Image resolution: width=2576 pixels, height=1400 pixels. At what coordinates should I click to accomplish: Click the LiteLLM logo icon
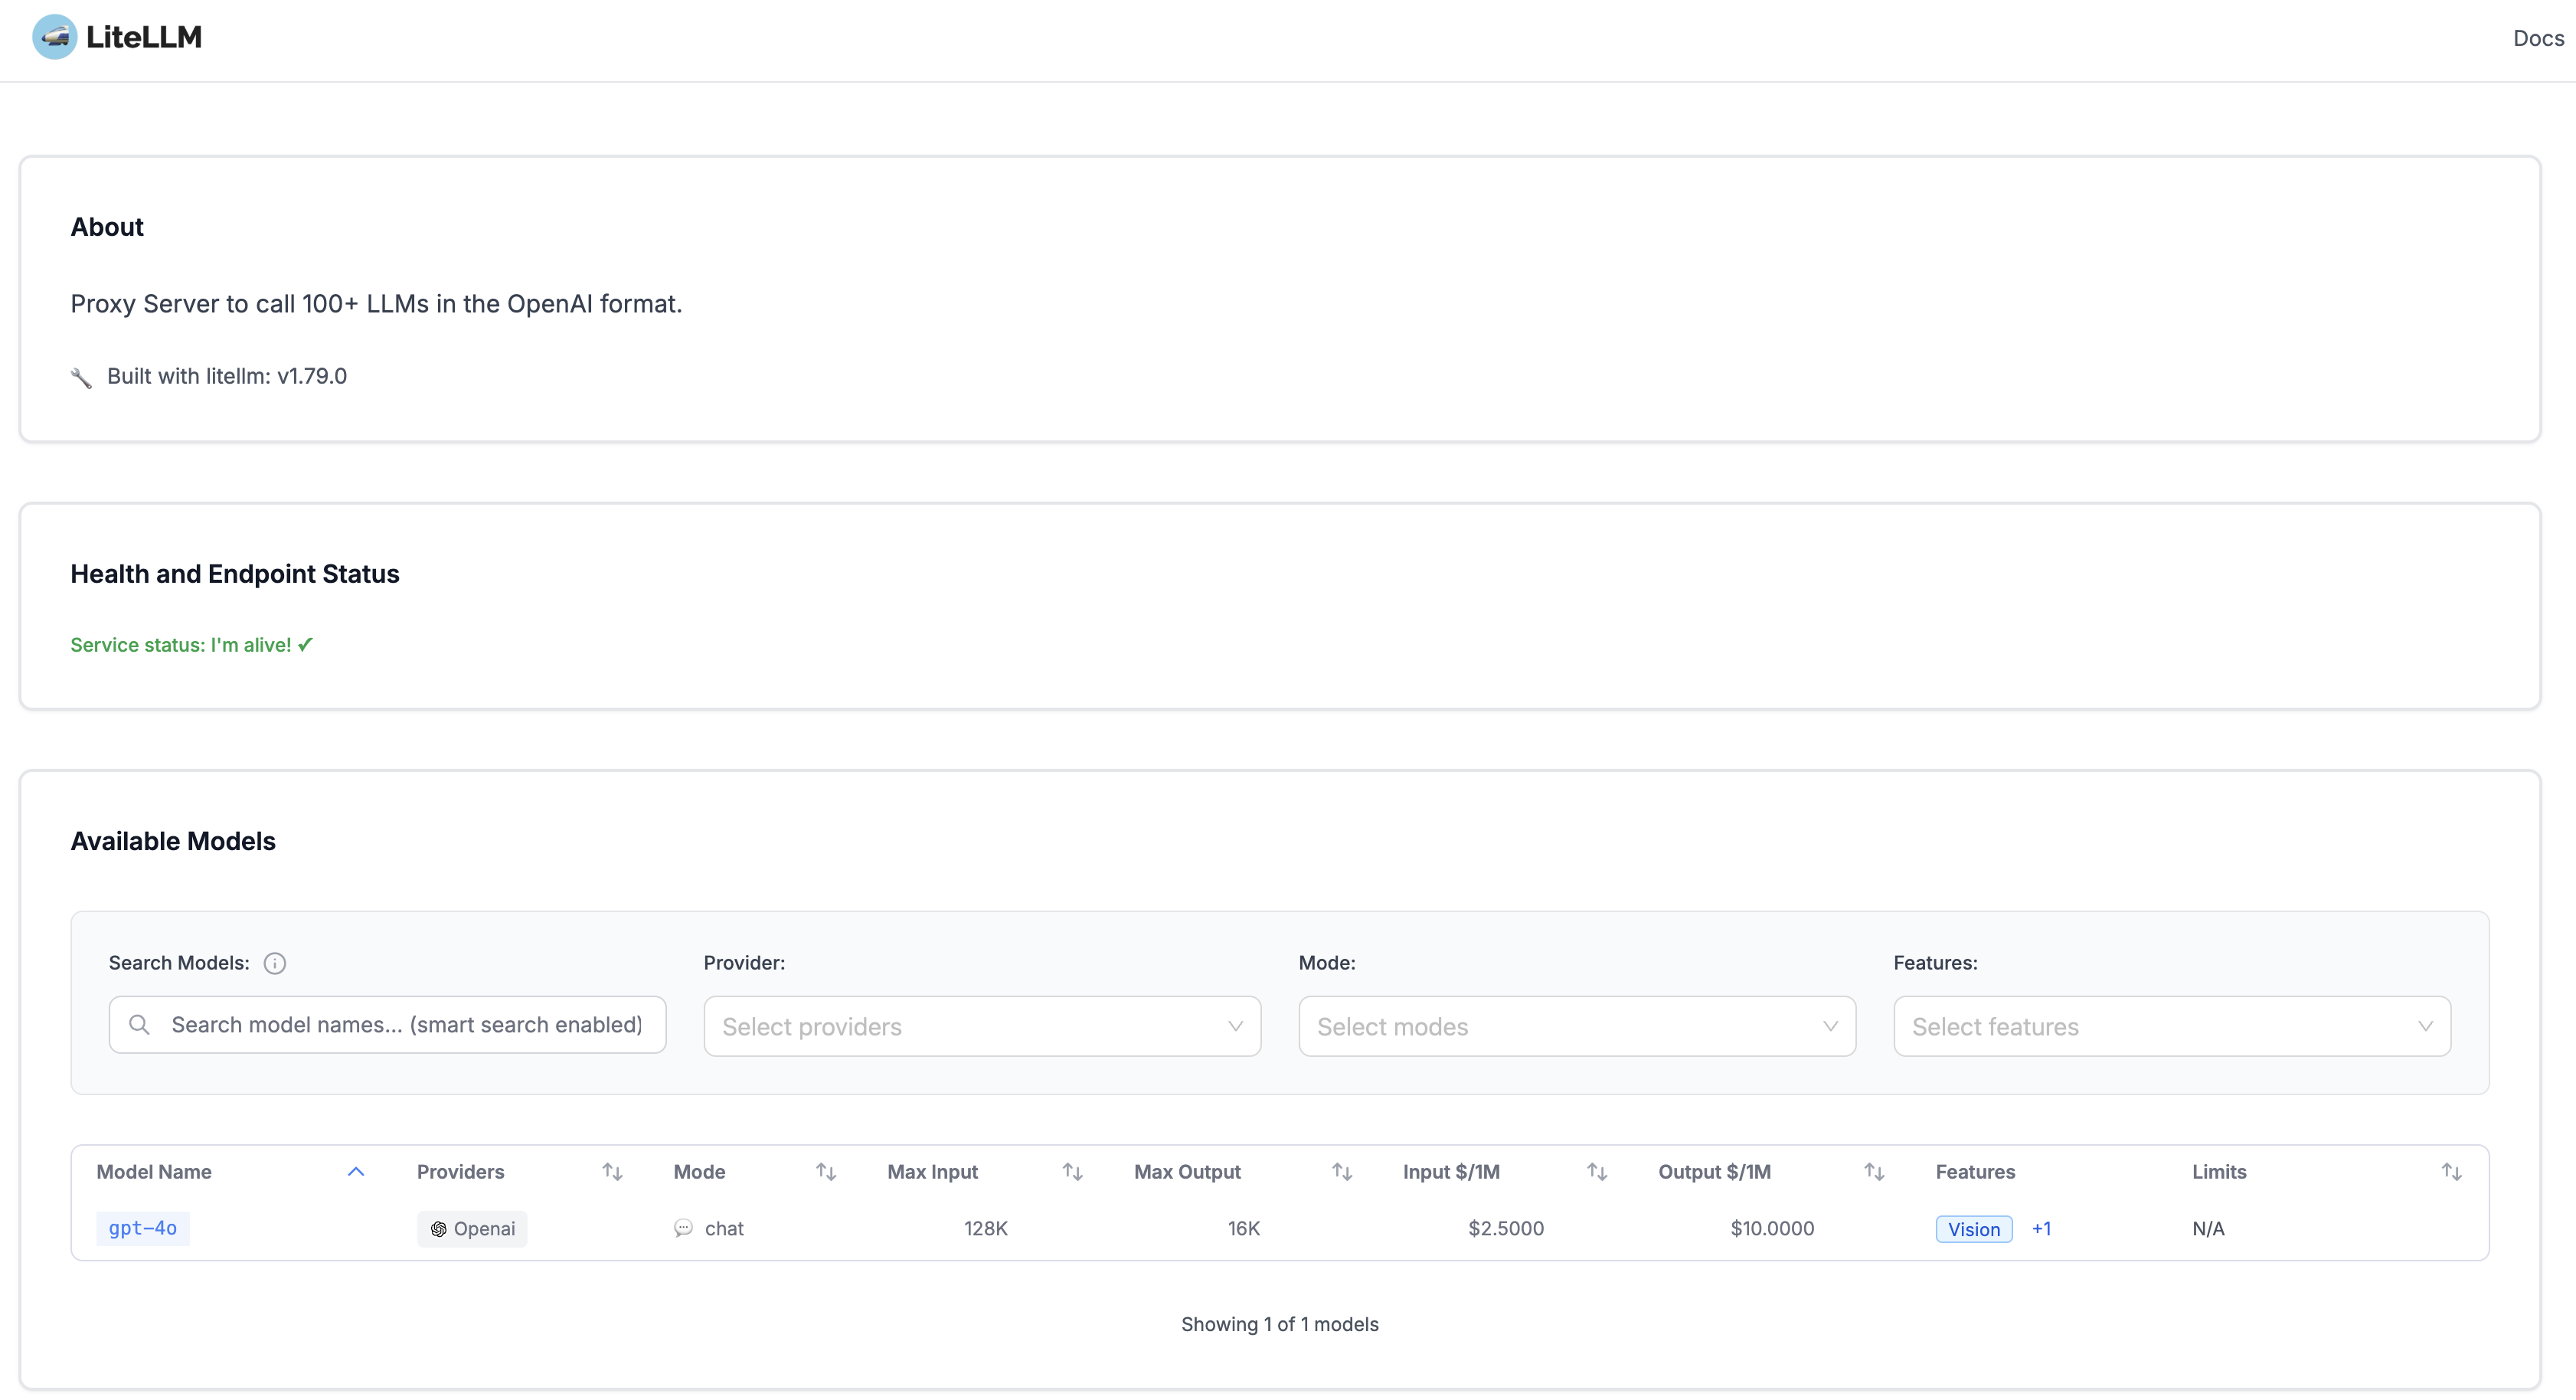click(54, 37)
